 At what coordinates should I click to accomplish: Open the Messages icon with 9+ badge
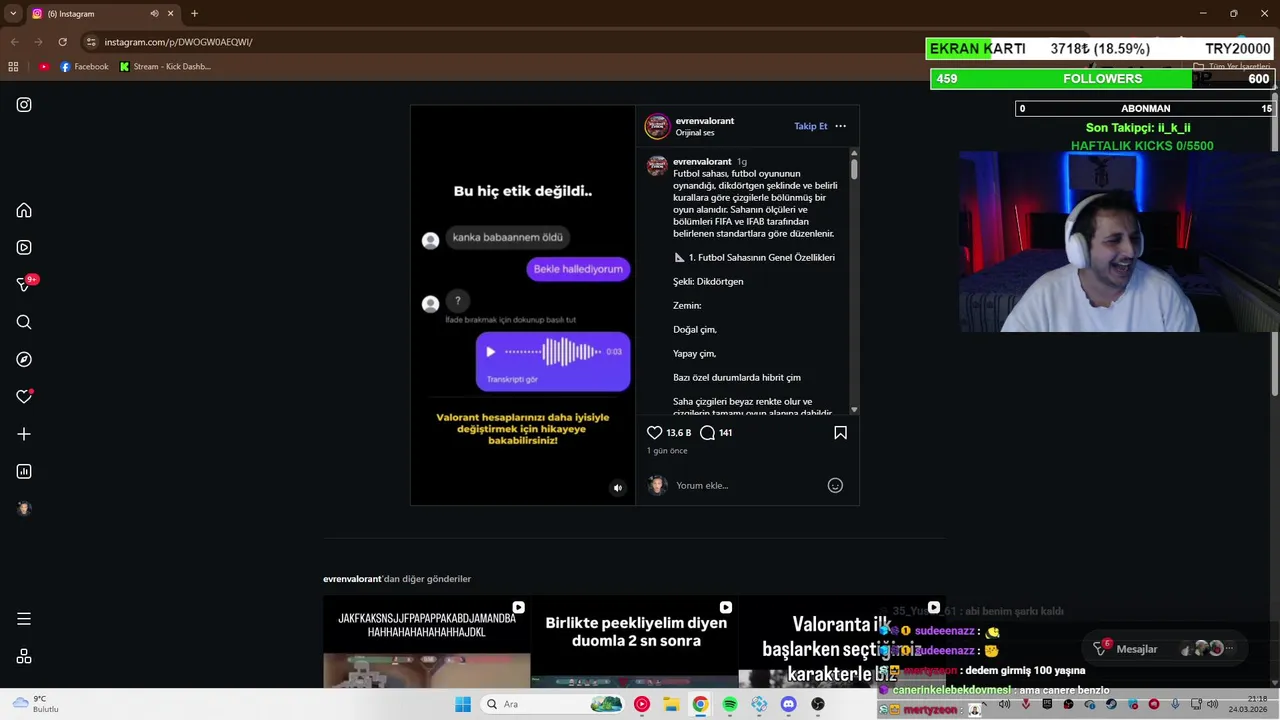tap(26, 284)
